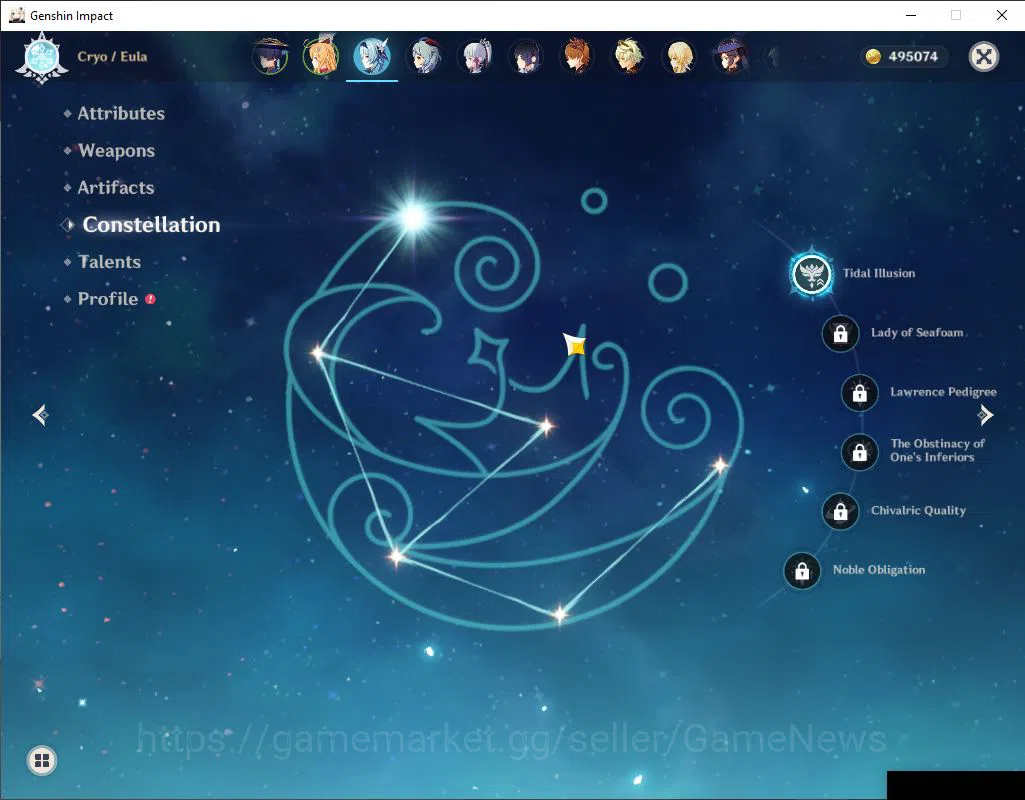Select the dark-haired character portrait

pos(526,56)
